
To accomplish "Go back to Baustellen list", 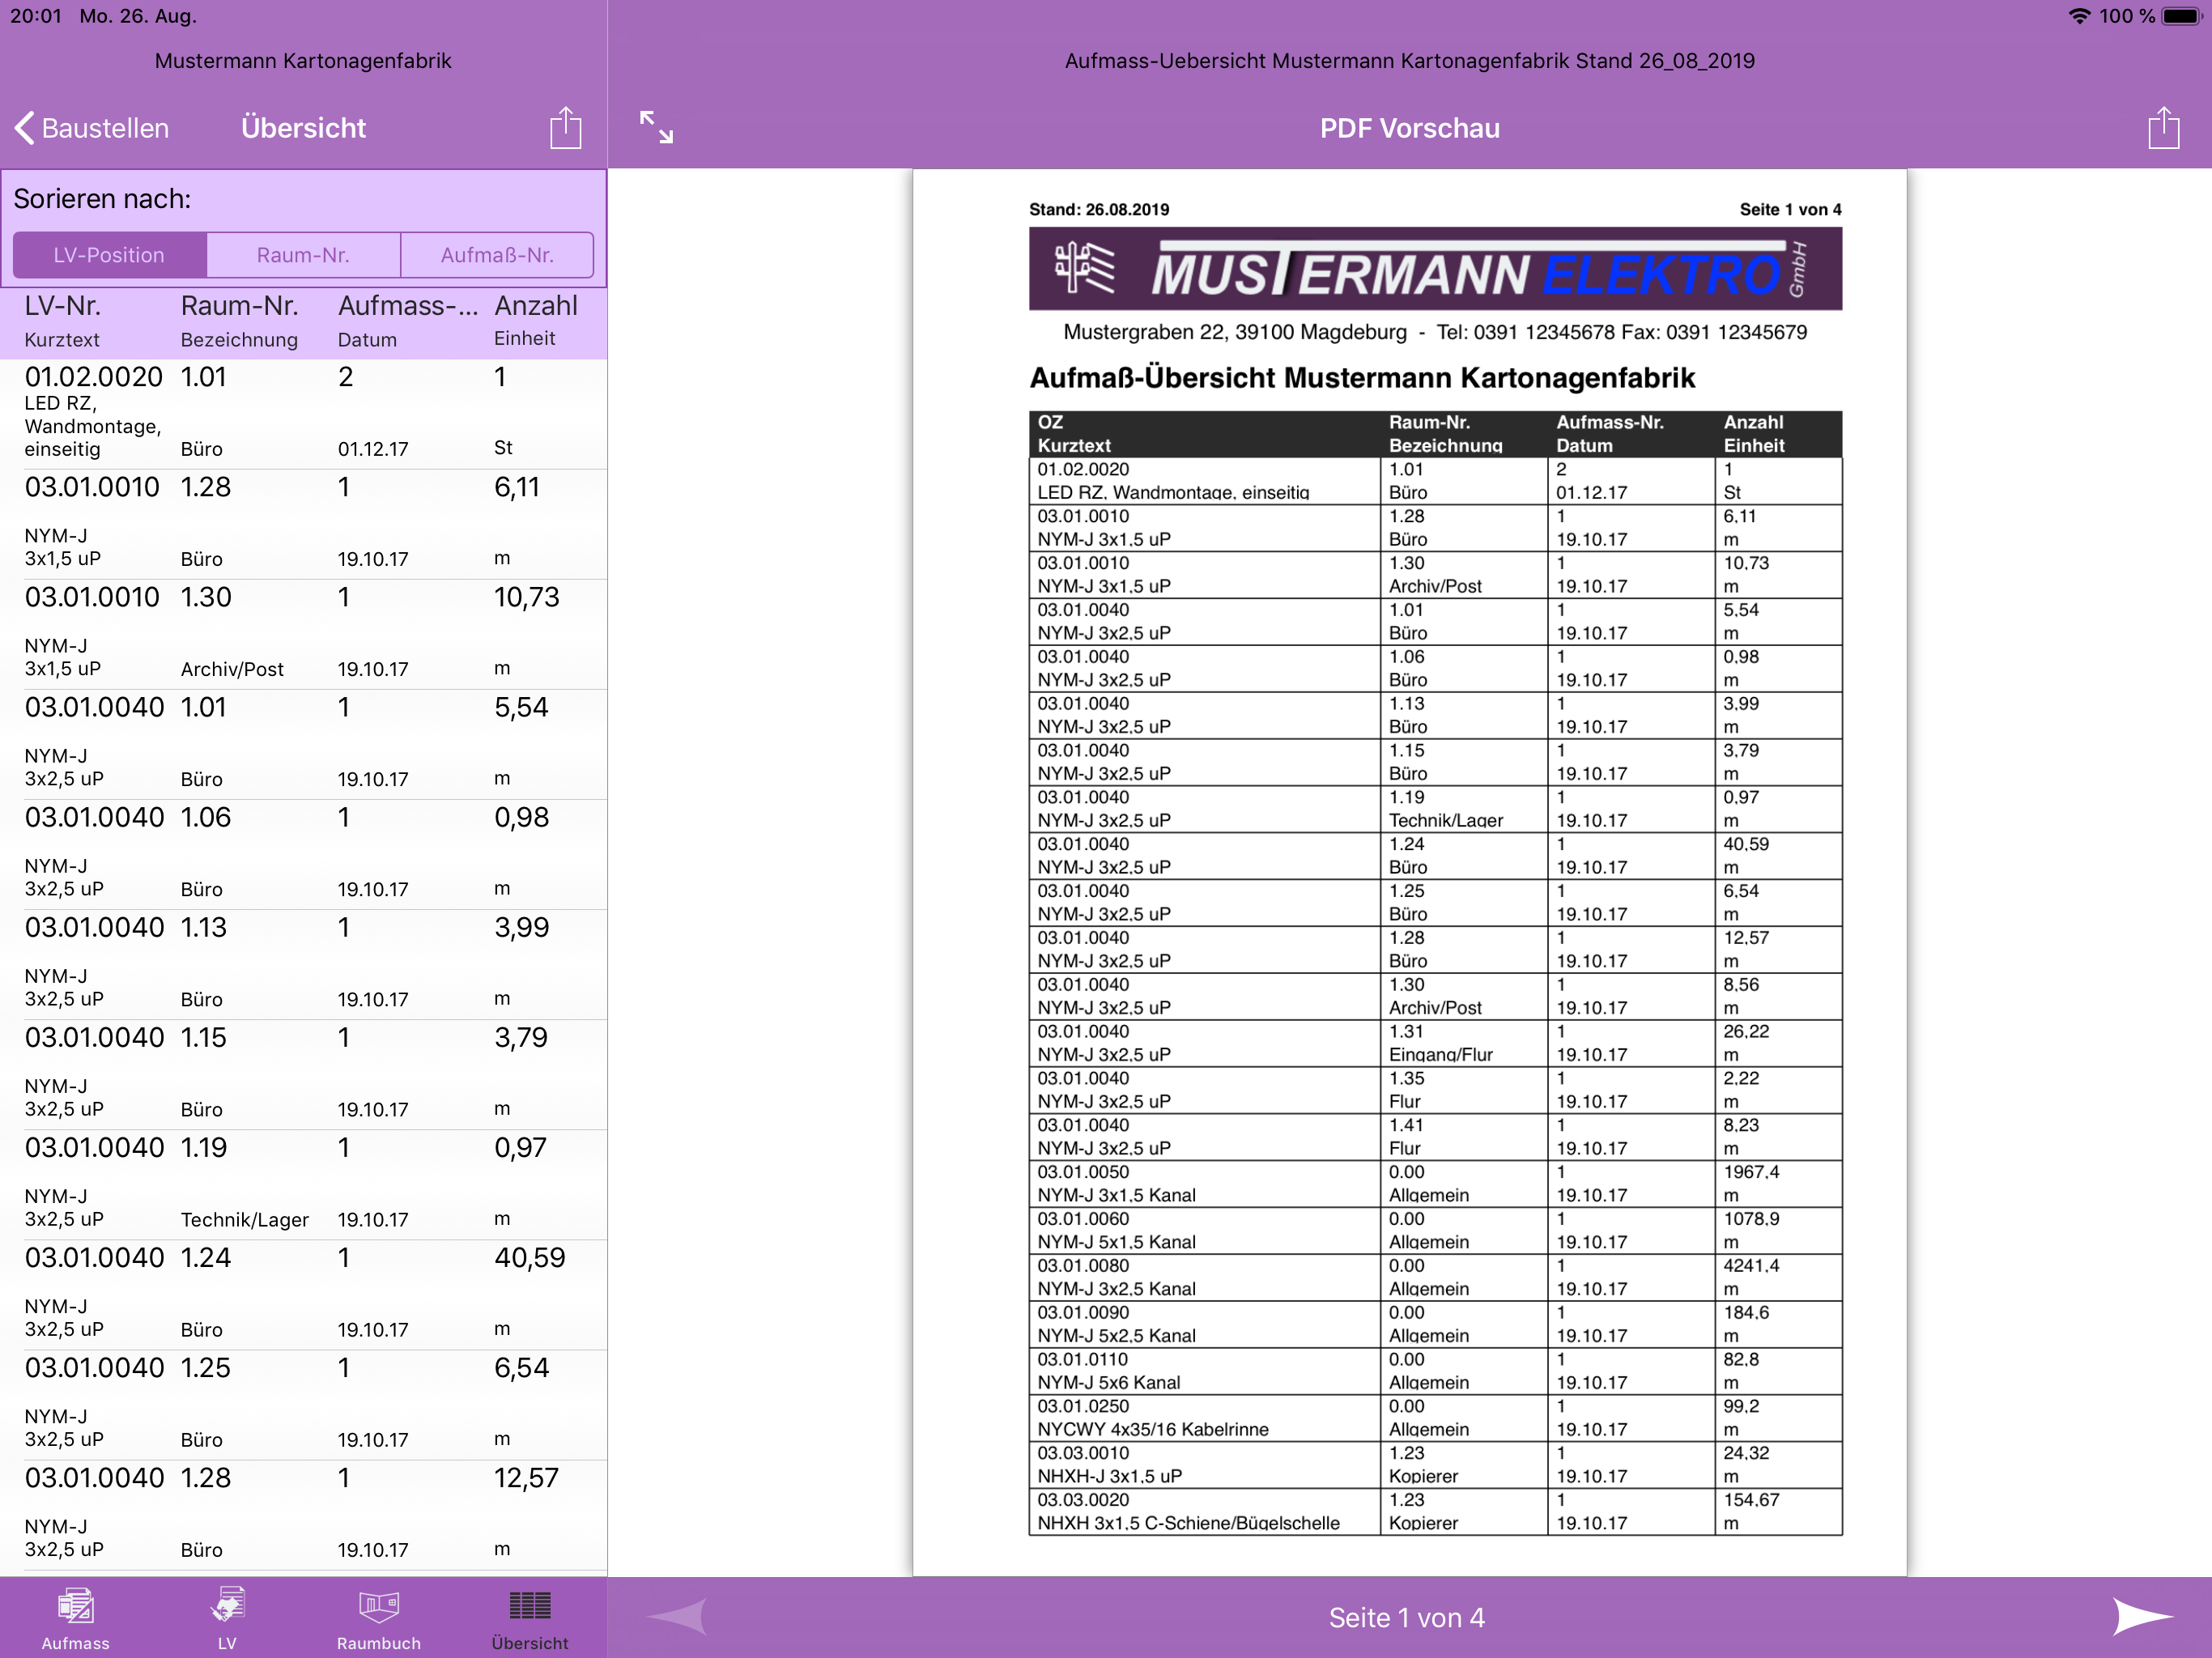I will pos(92,128).
